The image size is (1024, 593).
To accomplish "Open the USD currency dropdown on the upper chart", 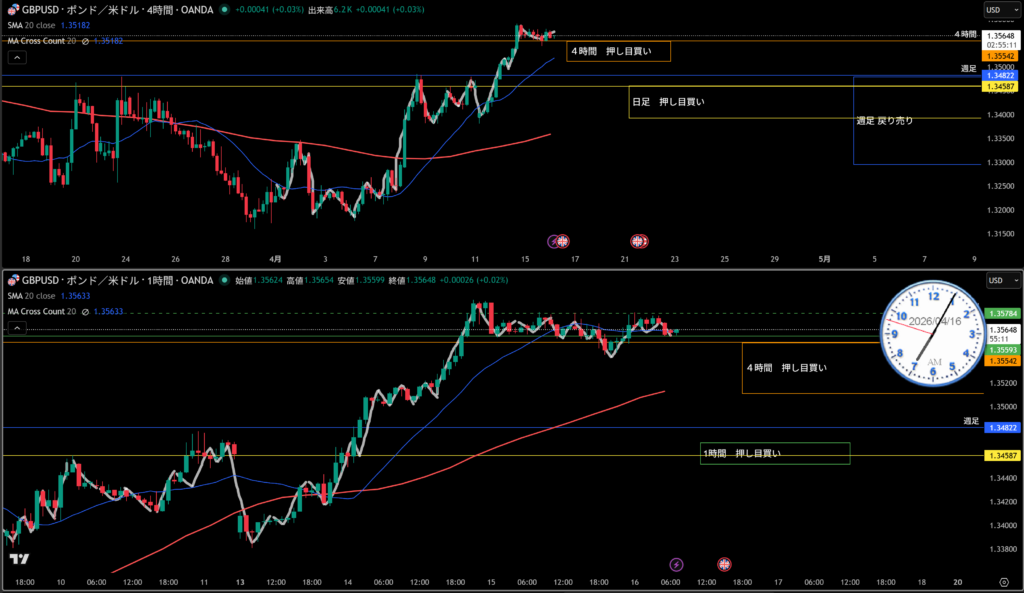I will [x=996, y=10].
